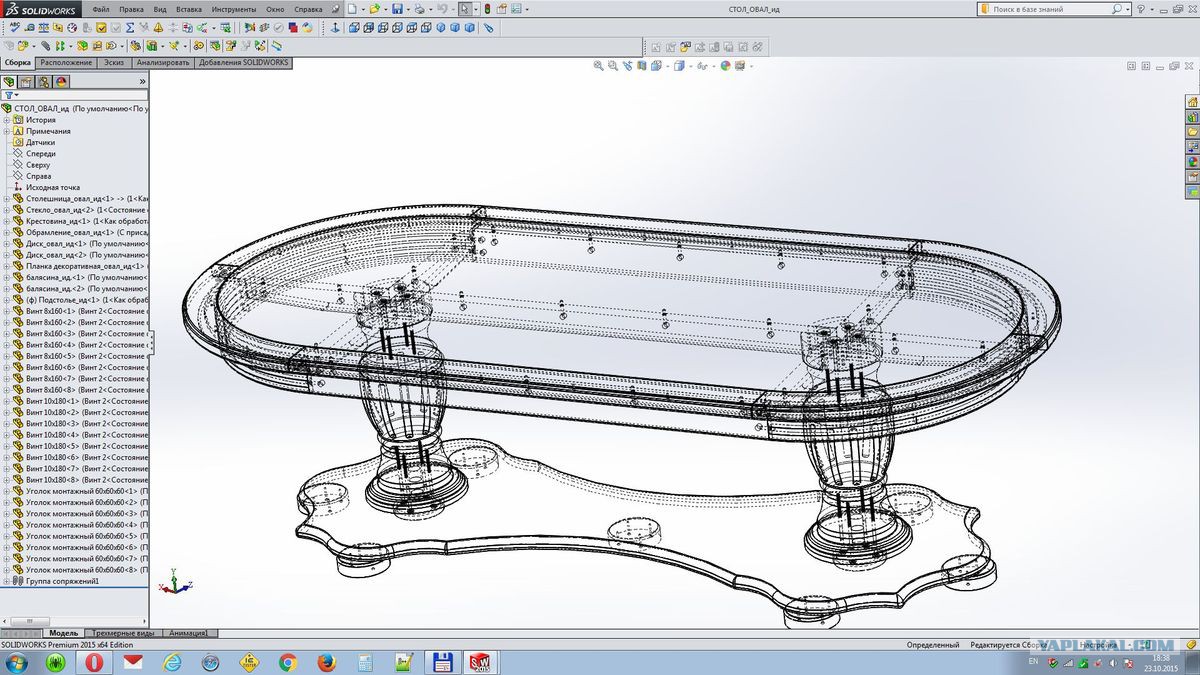Viewport: 1200px width, 675px height.
Task: Open File Explorer folder icon in task pane
Action: coord(1192,132)
